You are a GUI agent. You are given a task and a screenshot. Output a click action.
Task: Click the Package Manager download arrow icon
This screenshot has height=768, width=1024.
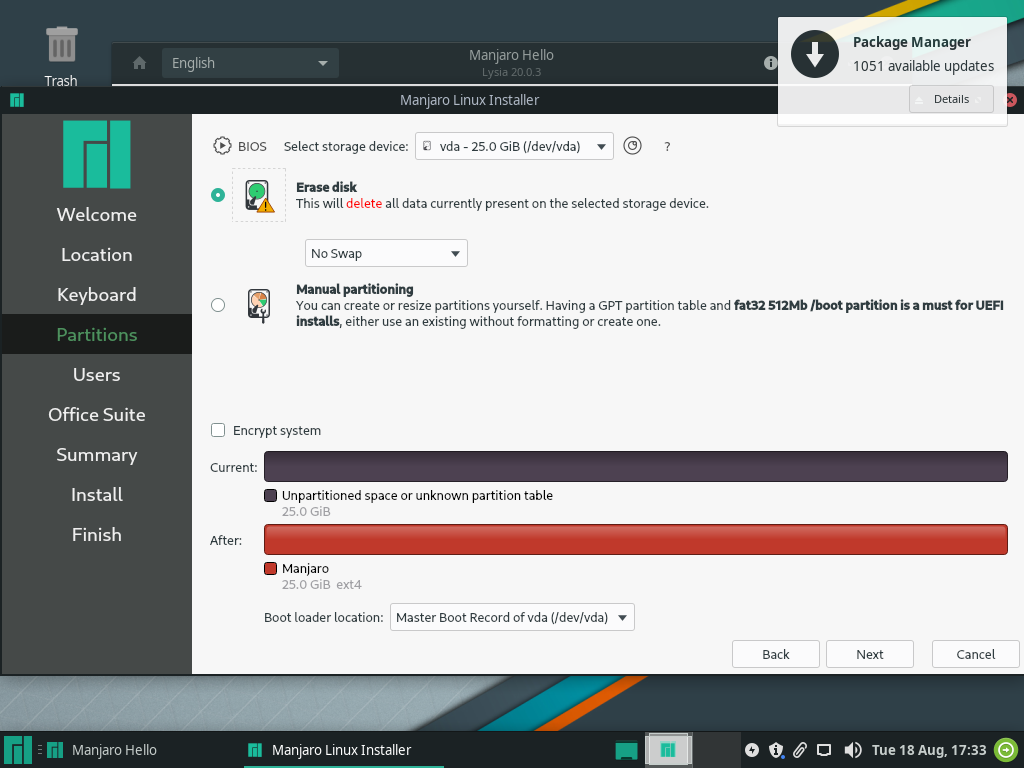(x=814, y=54)
